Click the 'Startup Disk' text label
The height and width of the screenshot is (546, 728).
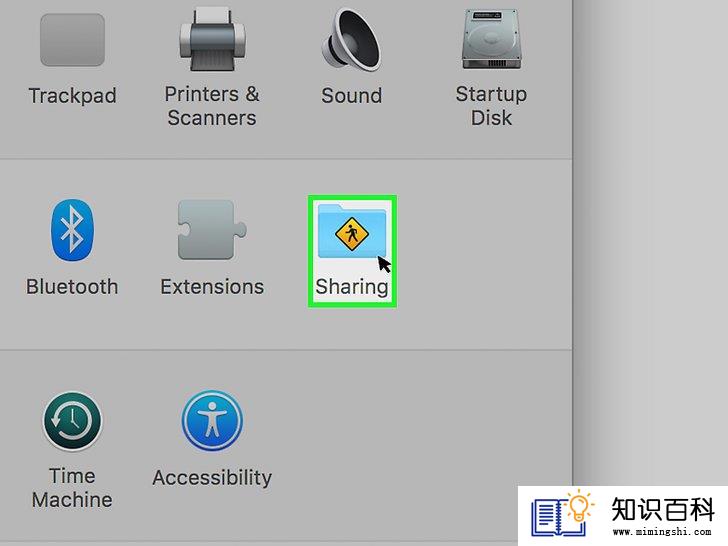click(491, 106)
